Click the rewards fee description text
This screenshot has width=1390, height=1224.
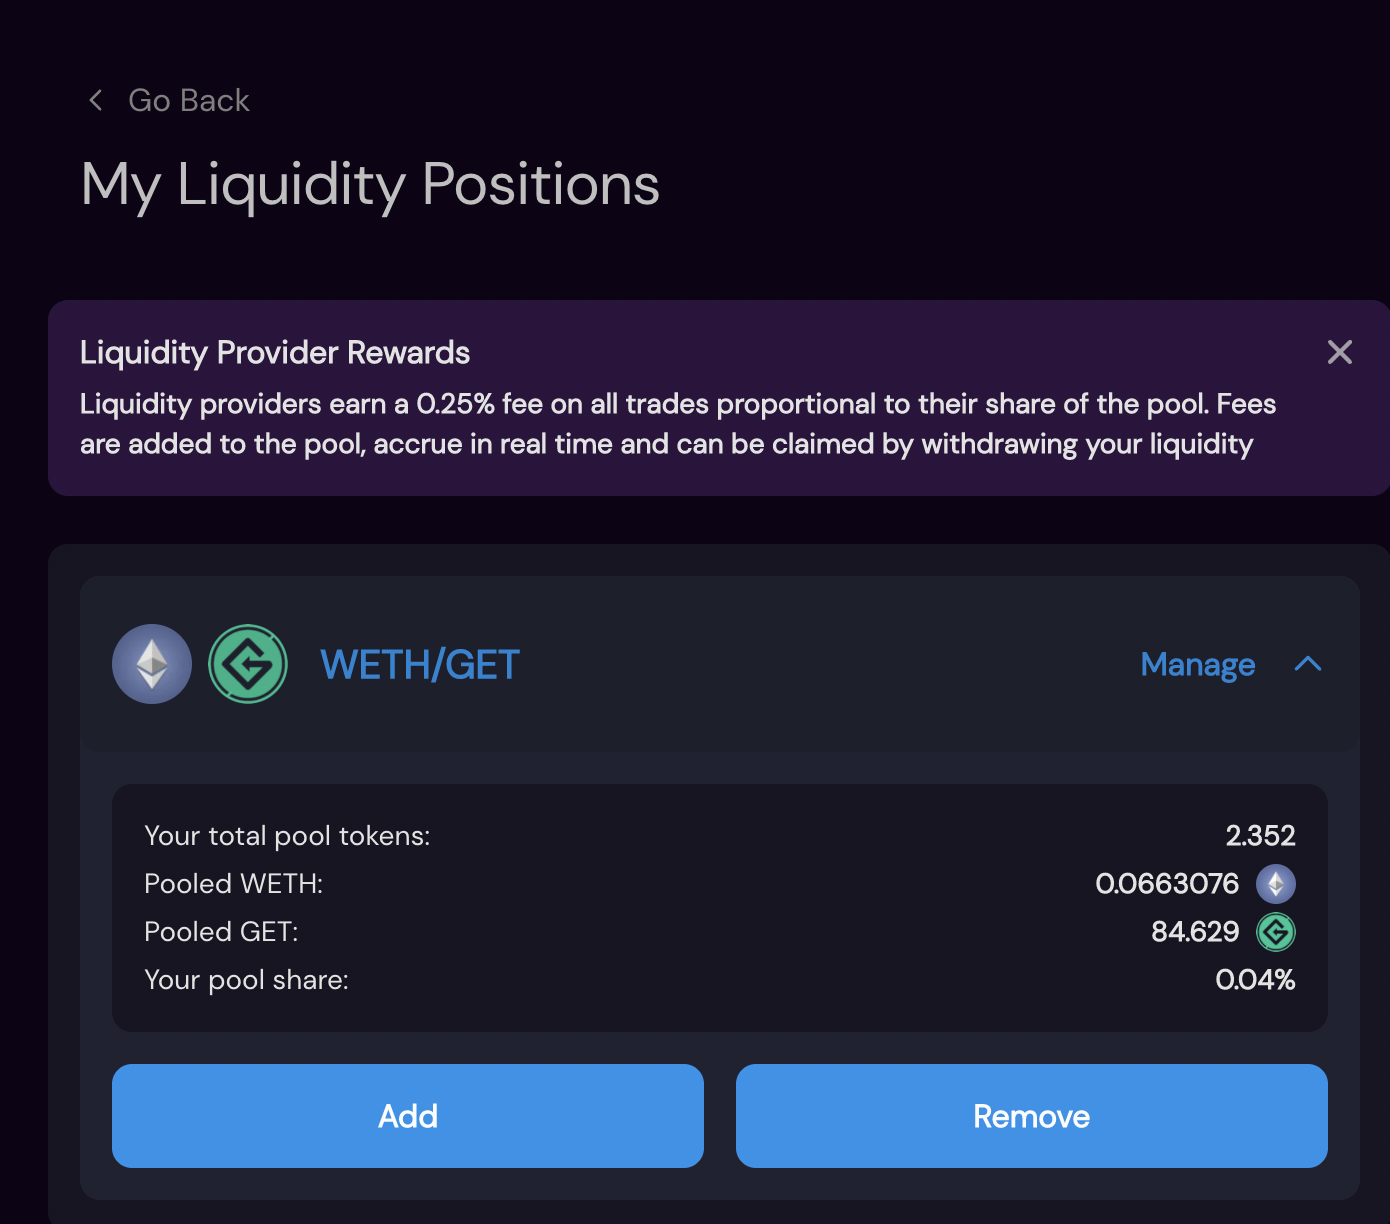[678, 424]
